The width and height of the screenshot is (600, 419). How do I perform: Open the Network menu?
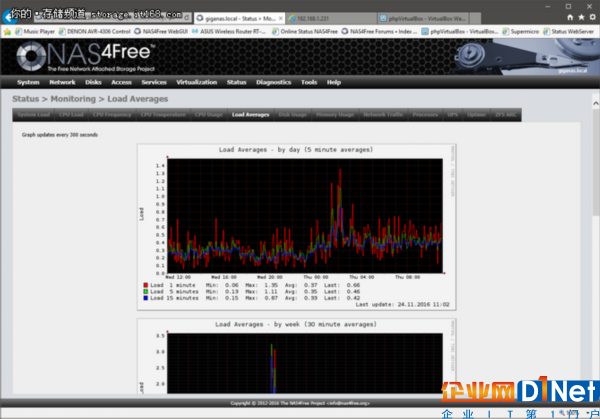click(62, 82)
